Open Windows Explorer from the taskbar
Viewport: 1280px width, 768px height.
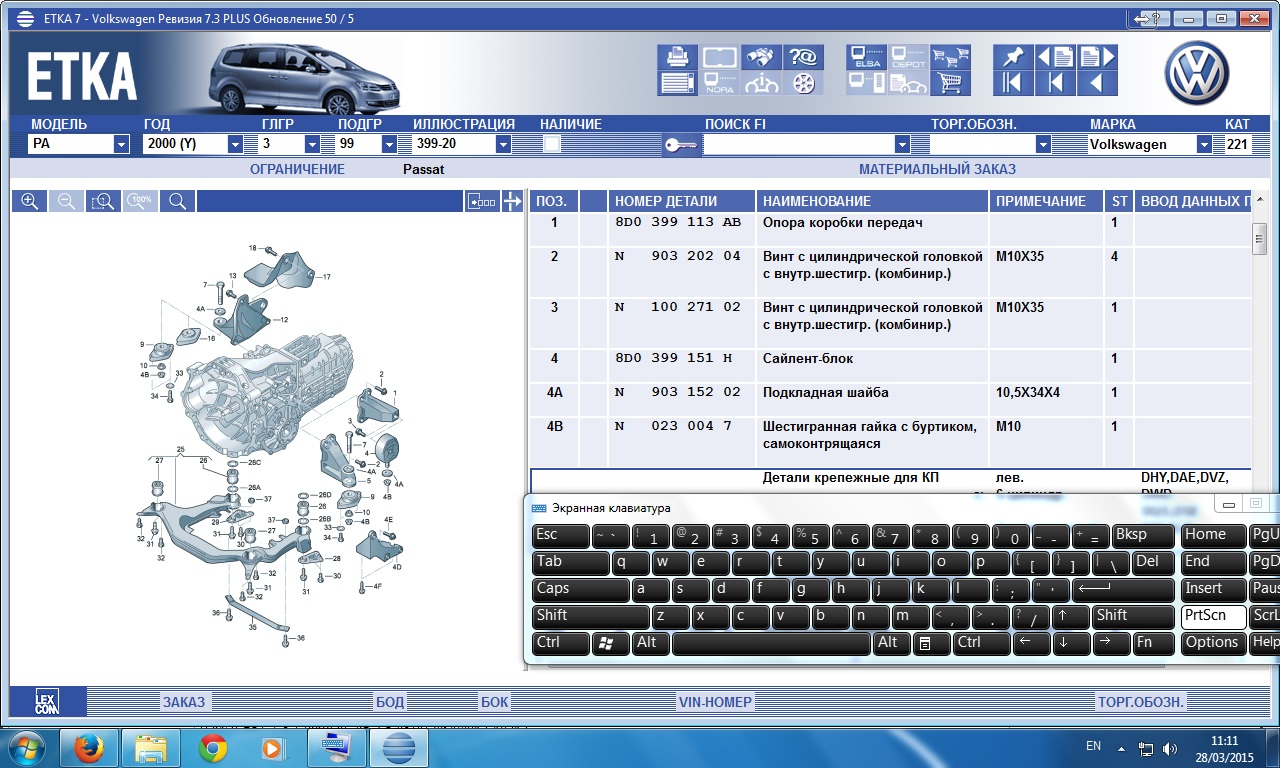[151, 748]
